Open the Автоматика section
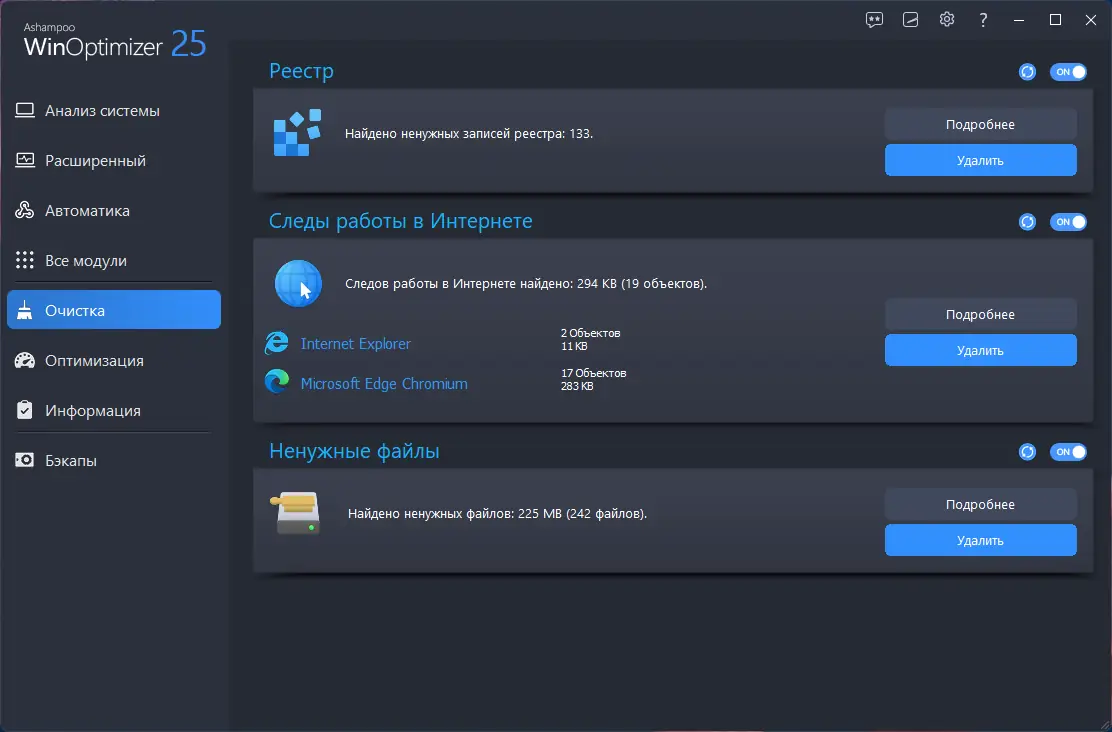1112x732 pixels. tap(113, 211)
